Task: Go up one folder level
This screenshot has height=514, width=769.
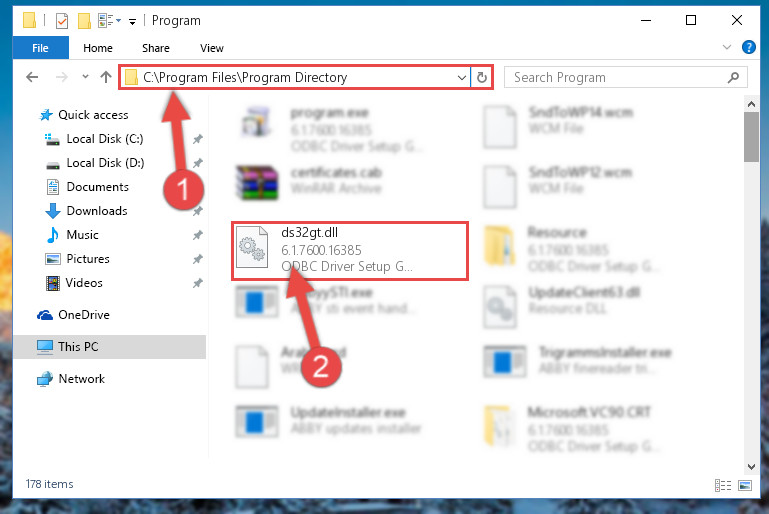Action: click(106, 77)
